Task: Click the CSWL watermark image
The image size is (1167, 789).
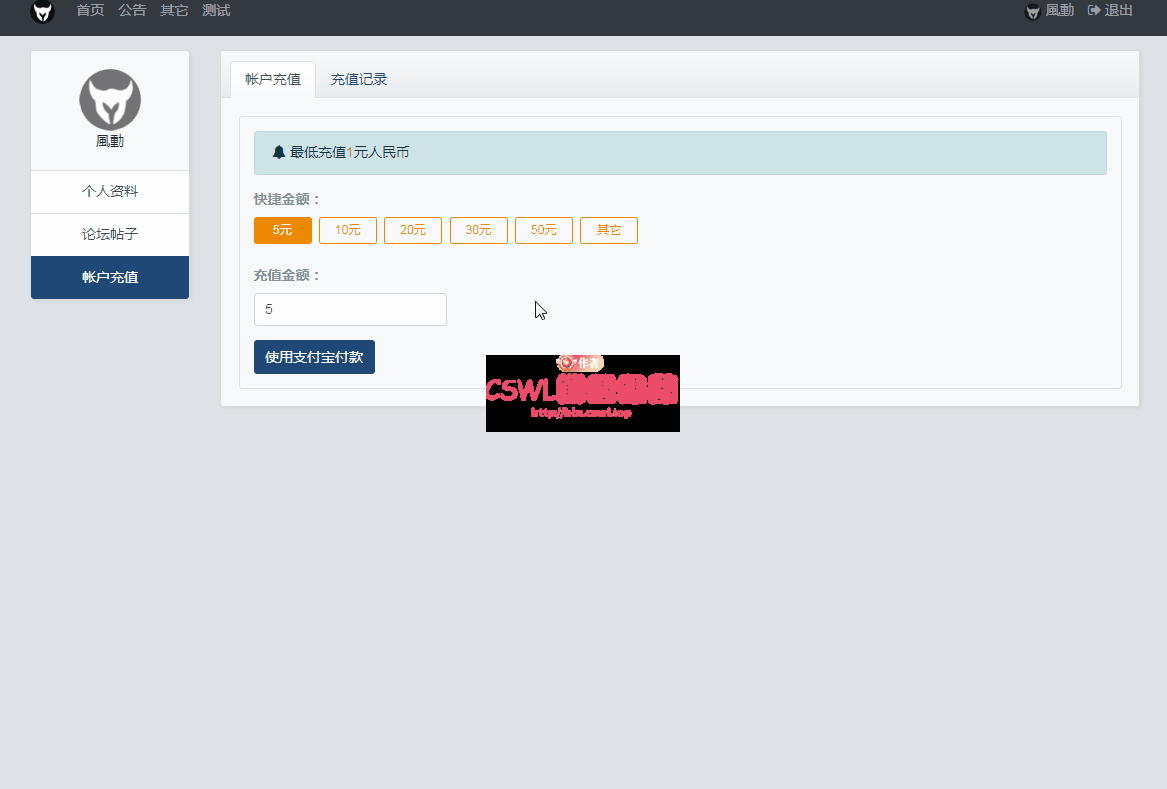Action: [582, 393]
